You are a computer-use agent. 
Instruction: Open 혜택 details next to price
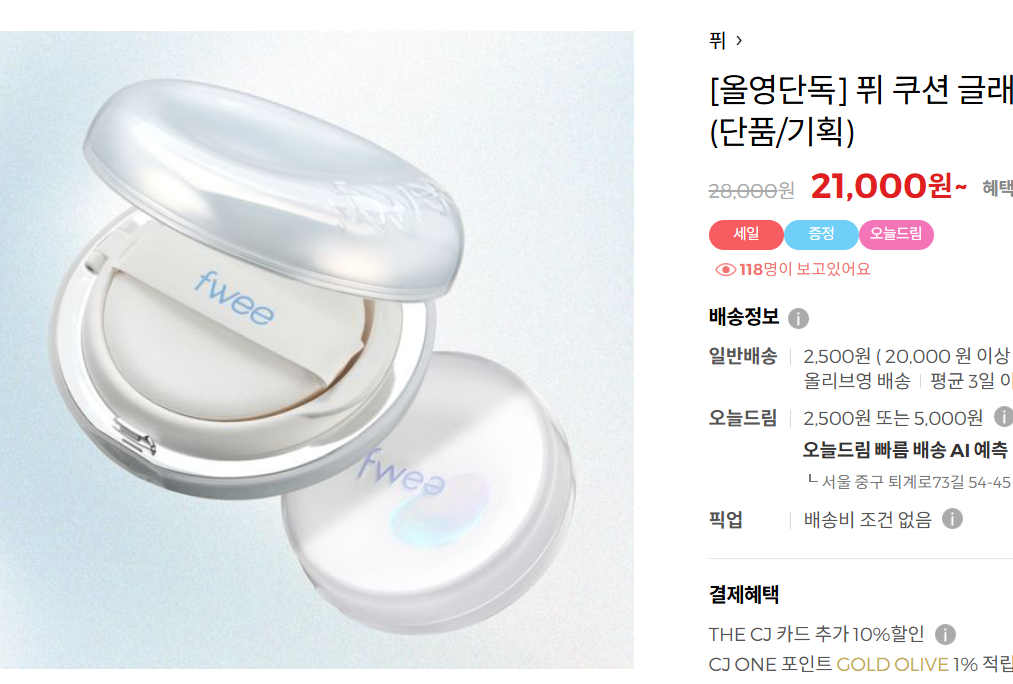pyautogui.click(x=997, y=188)
